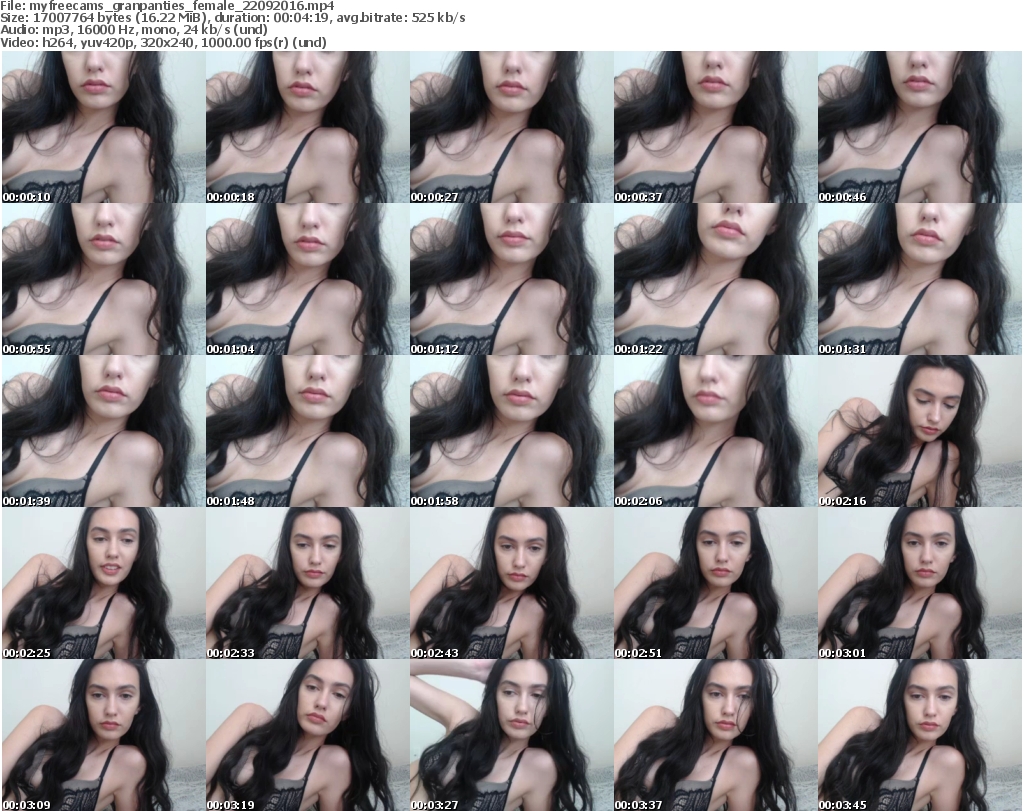Image resolution: width=1024 pixels, height=811 pixels.
Task: Select the Video h264 info line
Action: click(163, 42)
